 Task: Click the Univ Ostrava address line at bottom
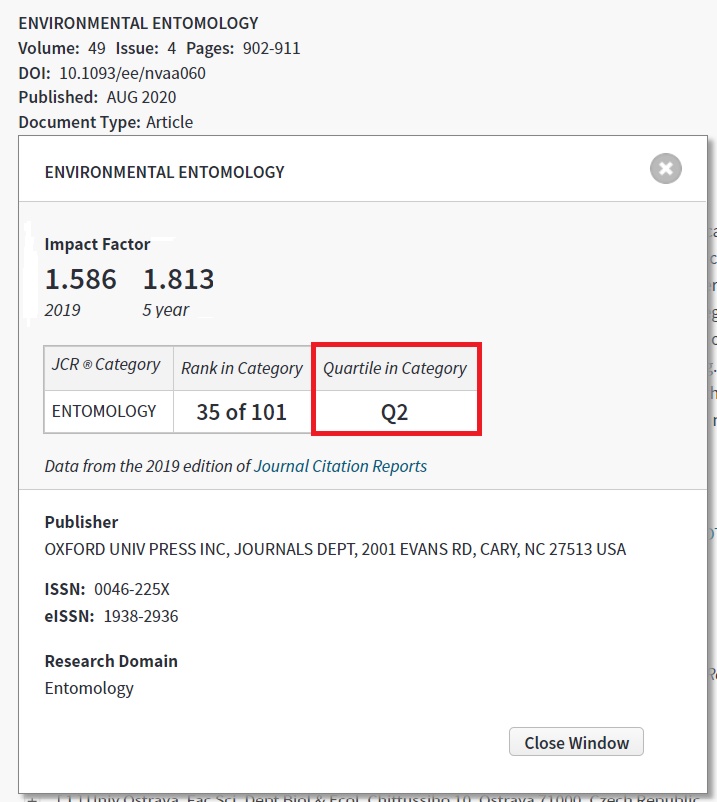[380, 797]
